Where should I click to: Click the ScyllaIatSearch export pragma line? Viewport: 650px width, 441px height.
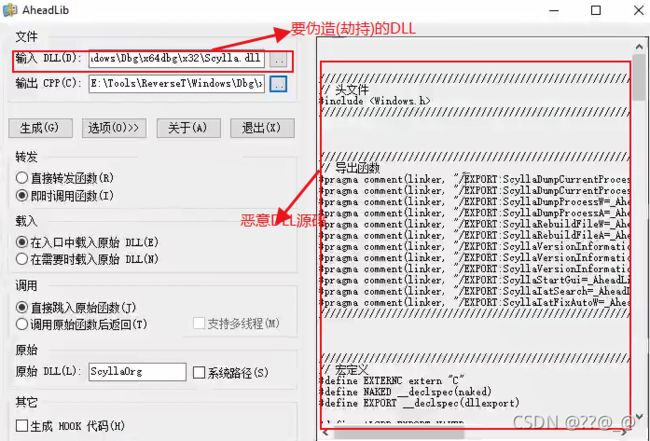475,291
